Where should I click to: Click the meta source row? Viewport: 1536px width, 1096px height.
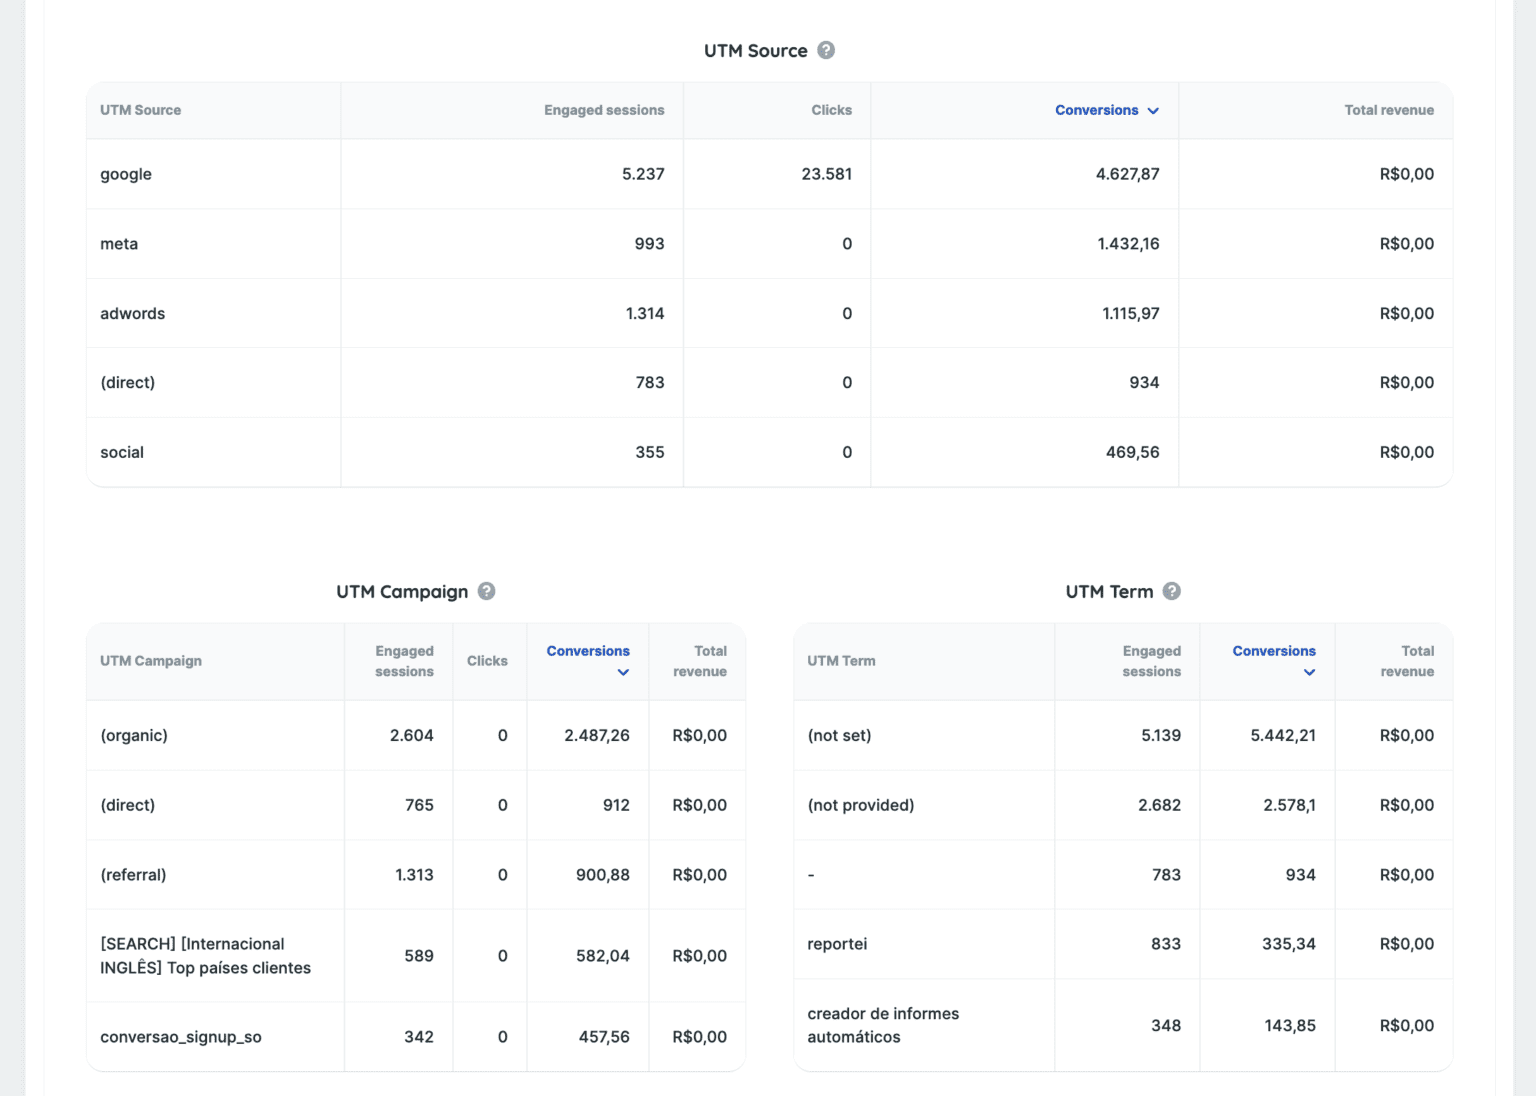119,243
